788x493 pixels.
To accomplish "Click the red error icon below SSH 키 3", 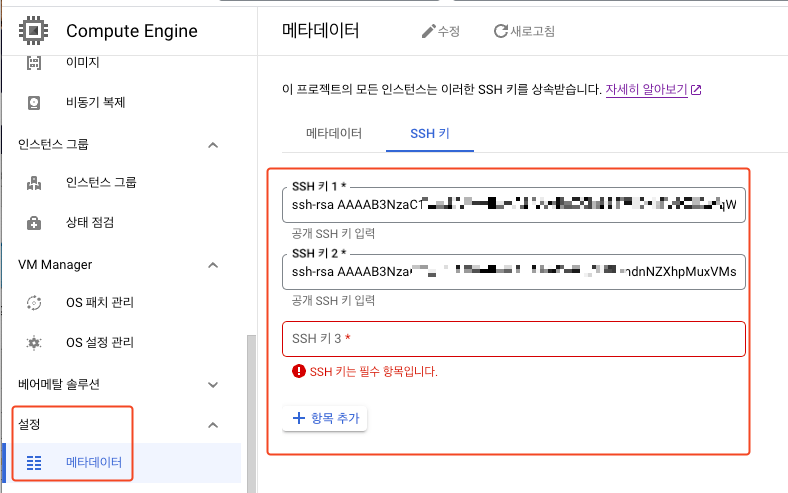I will (x=299, y=371).
